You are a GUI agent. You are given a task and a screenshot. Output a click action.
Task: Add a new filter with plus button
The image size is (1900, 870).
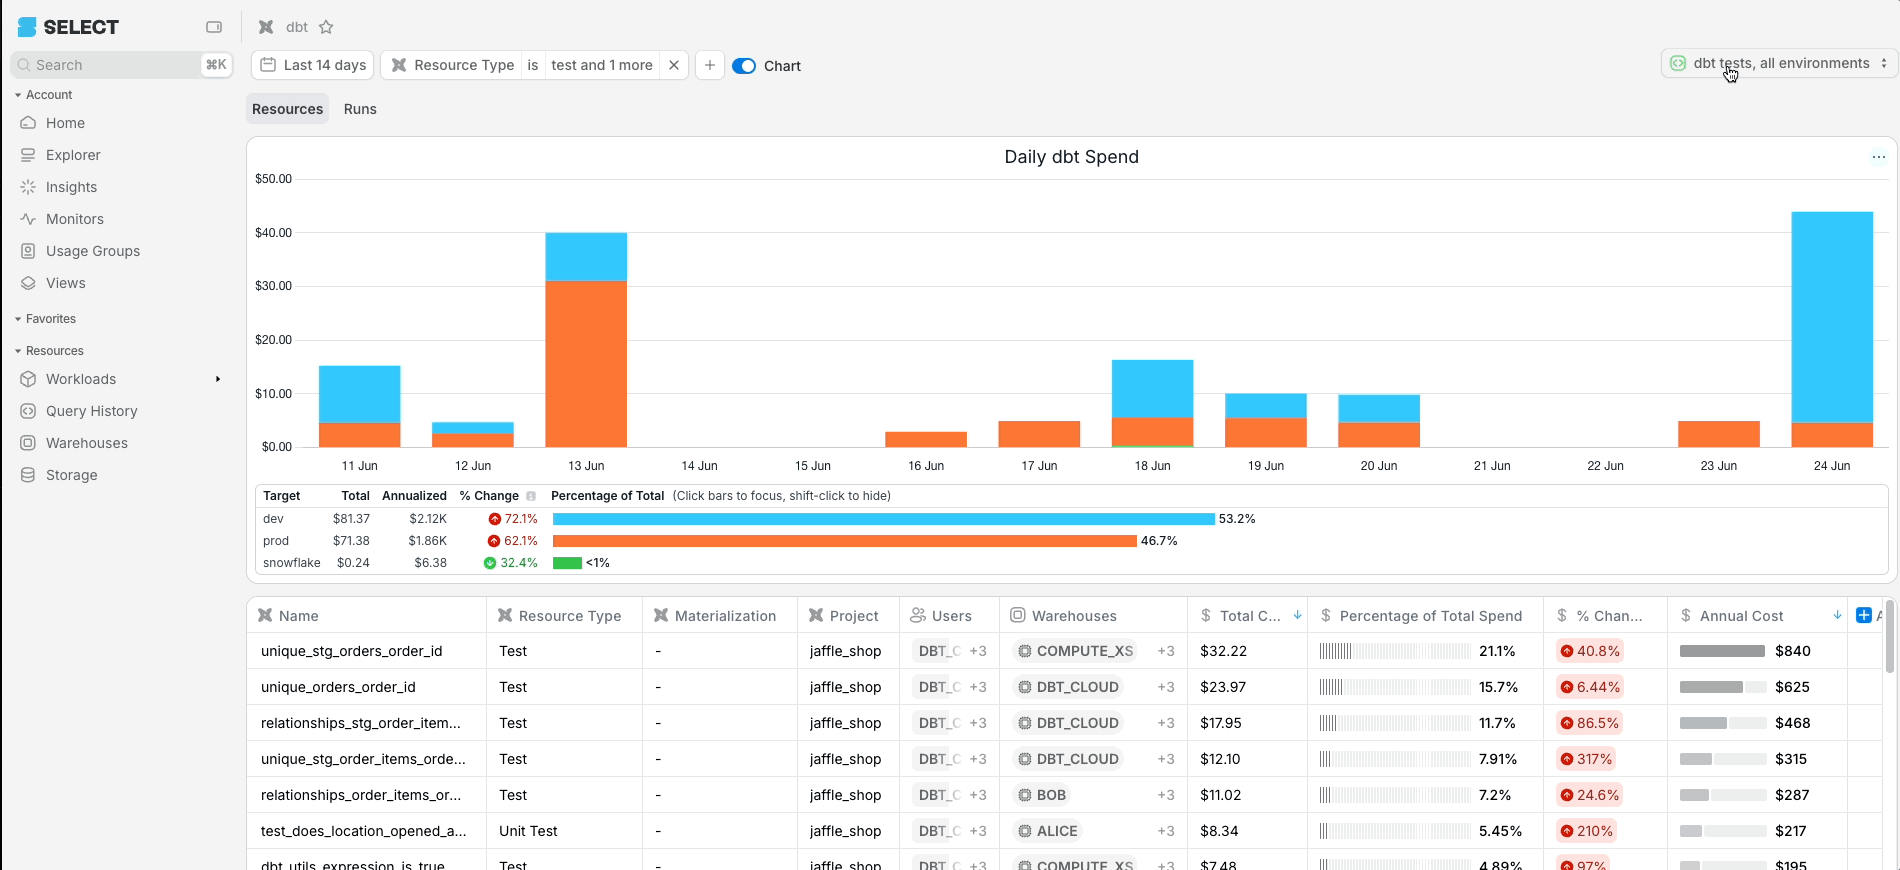pos(709,65)
